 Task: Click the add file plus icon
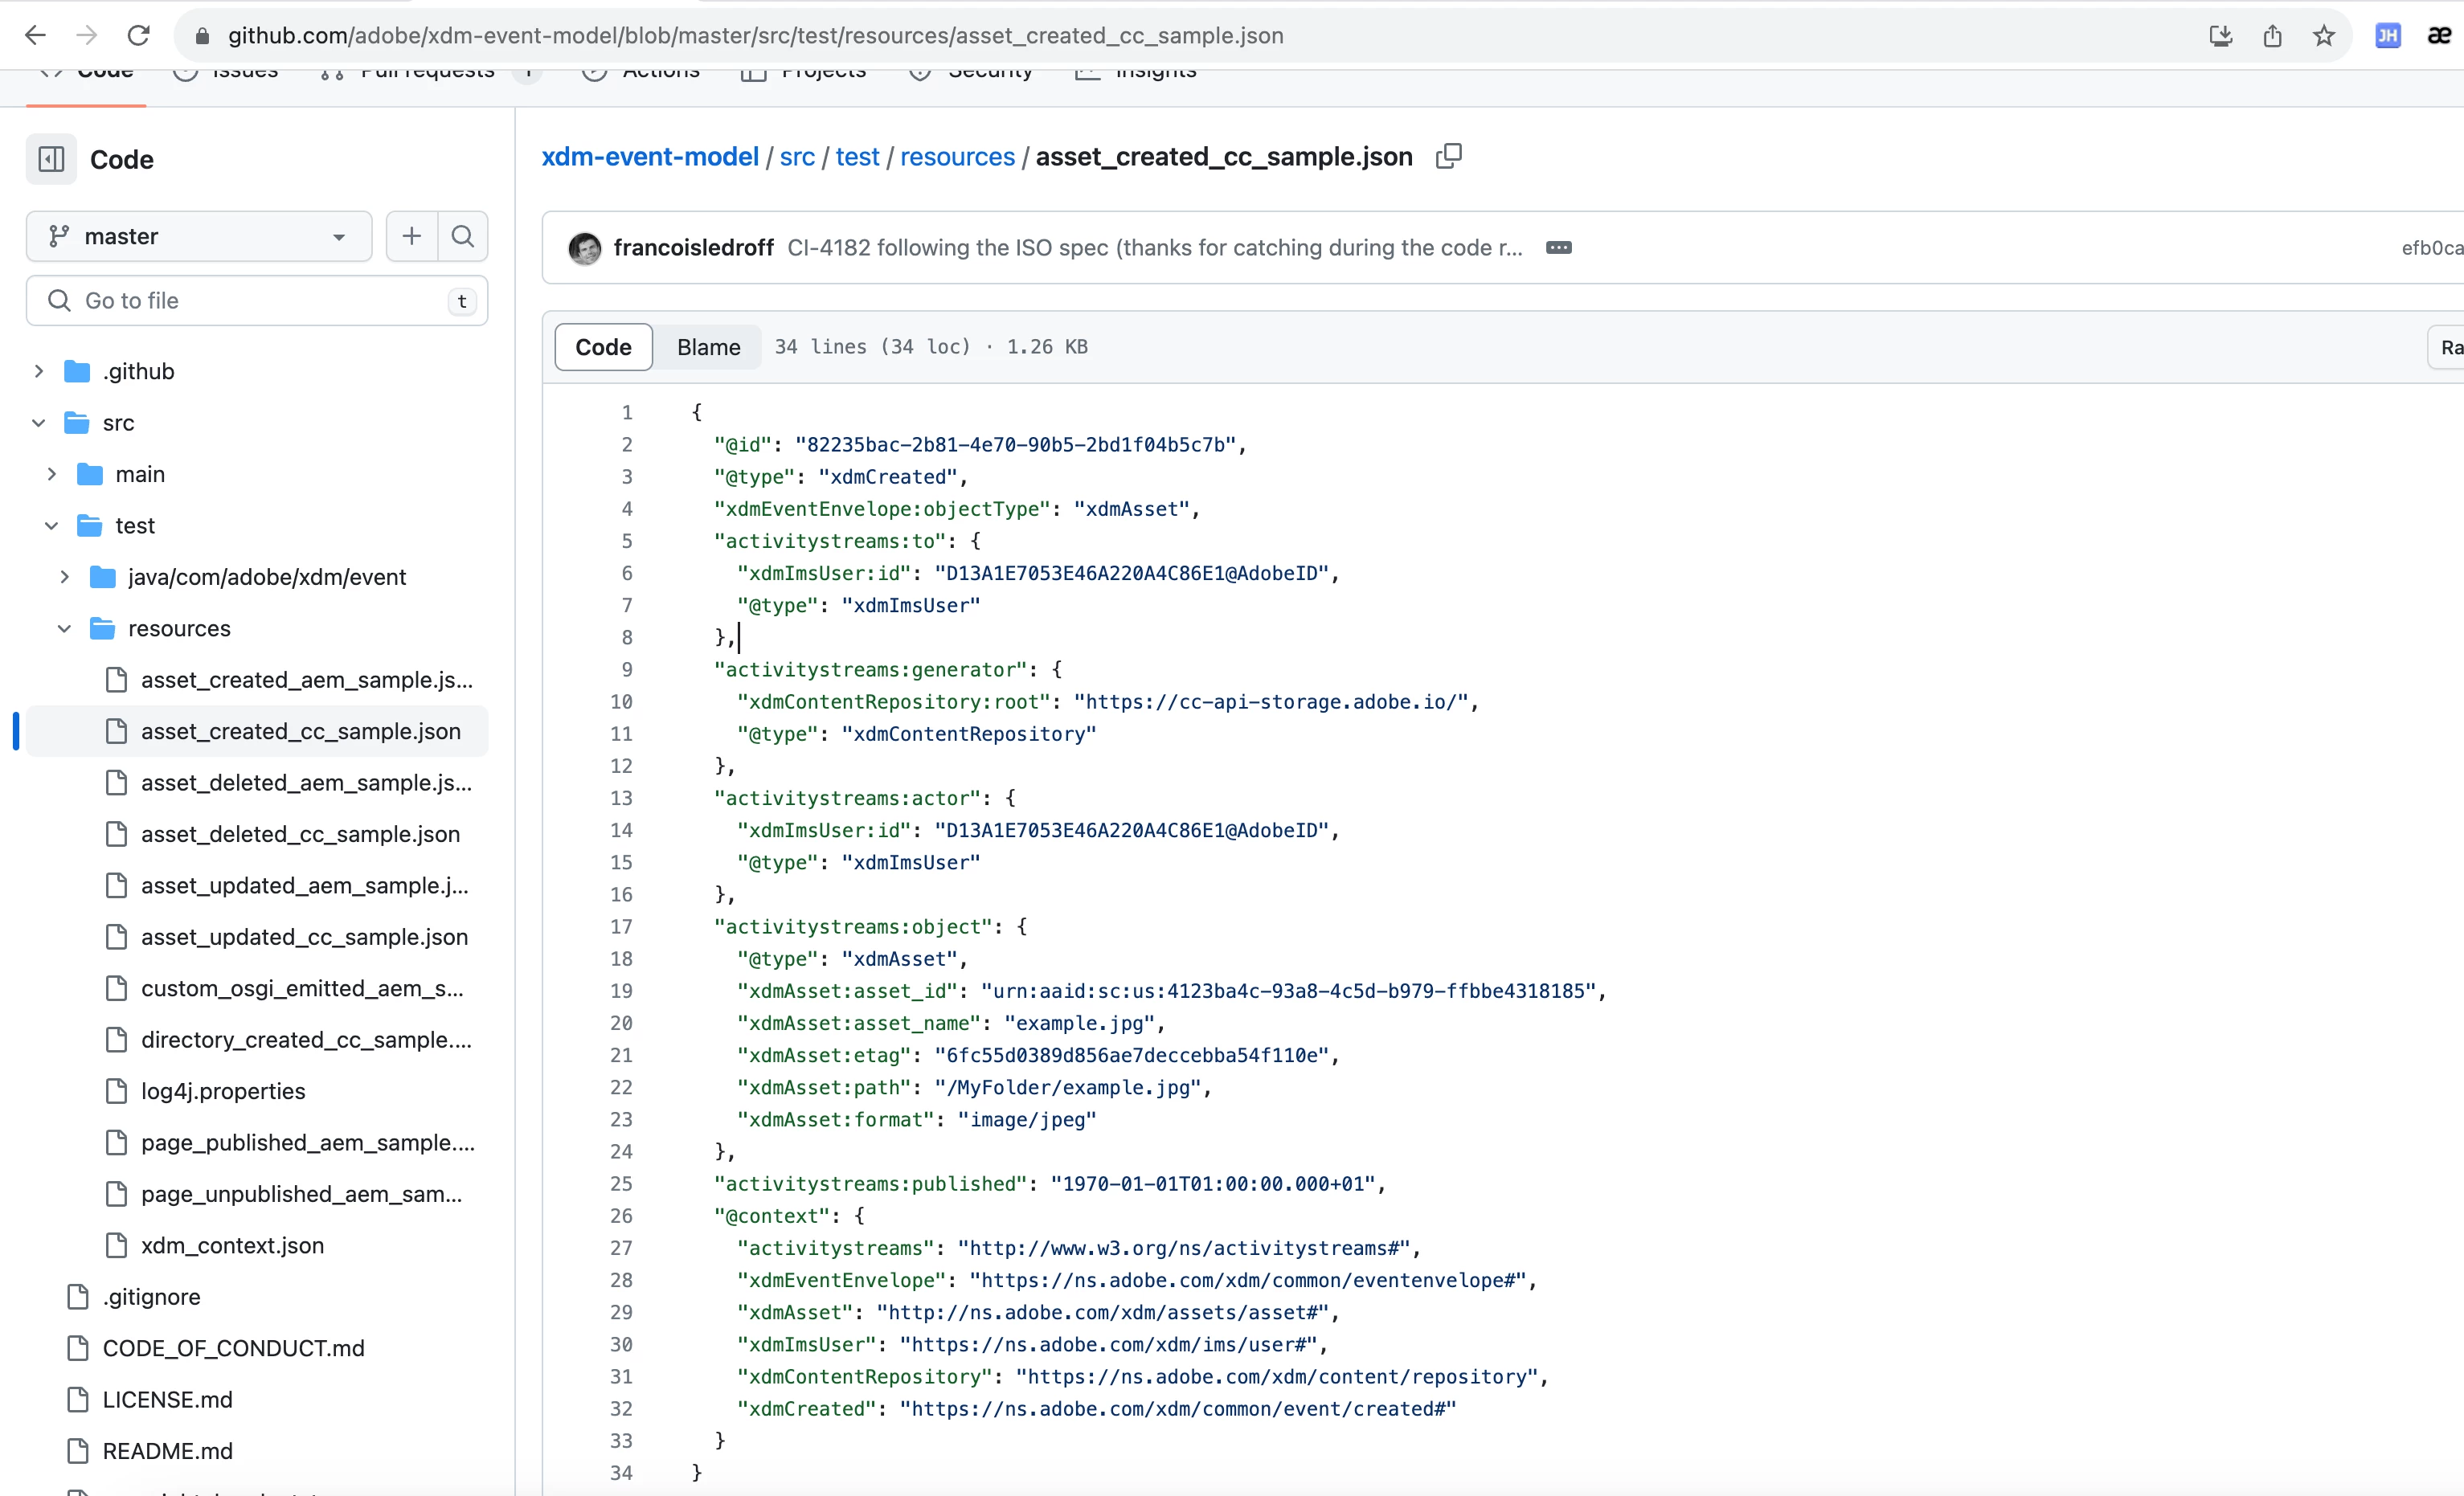(x=411, y=236)
